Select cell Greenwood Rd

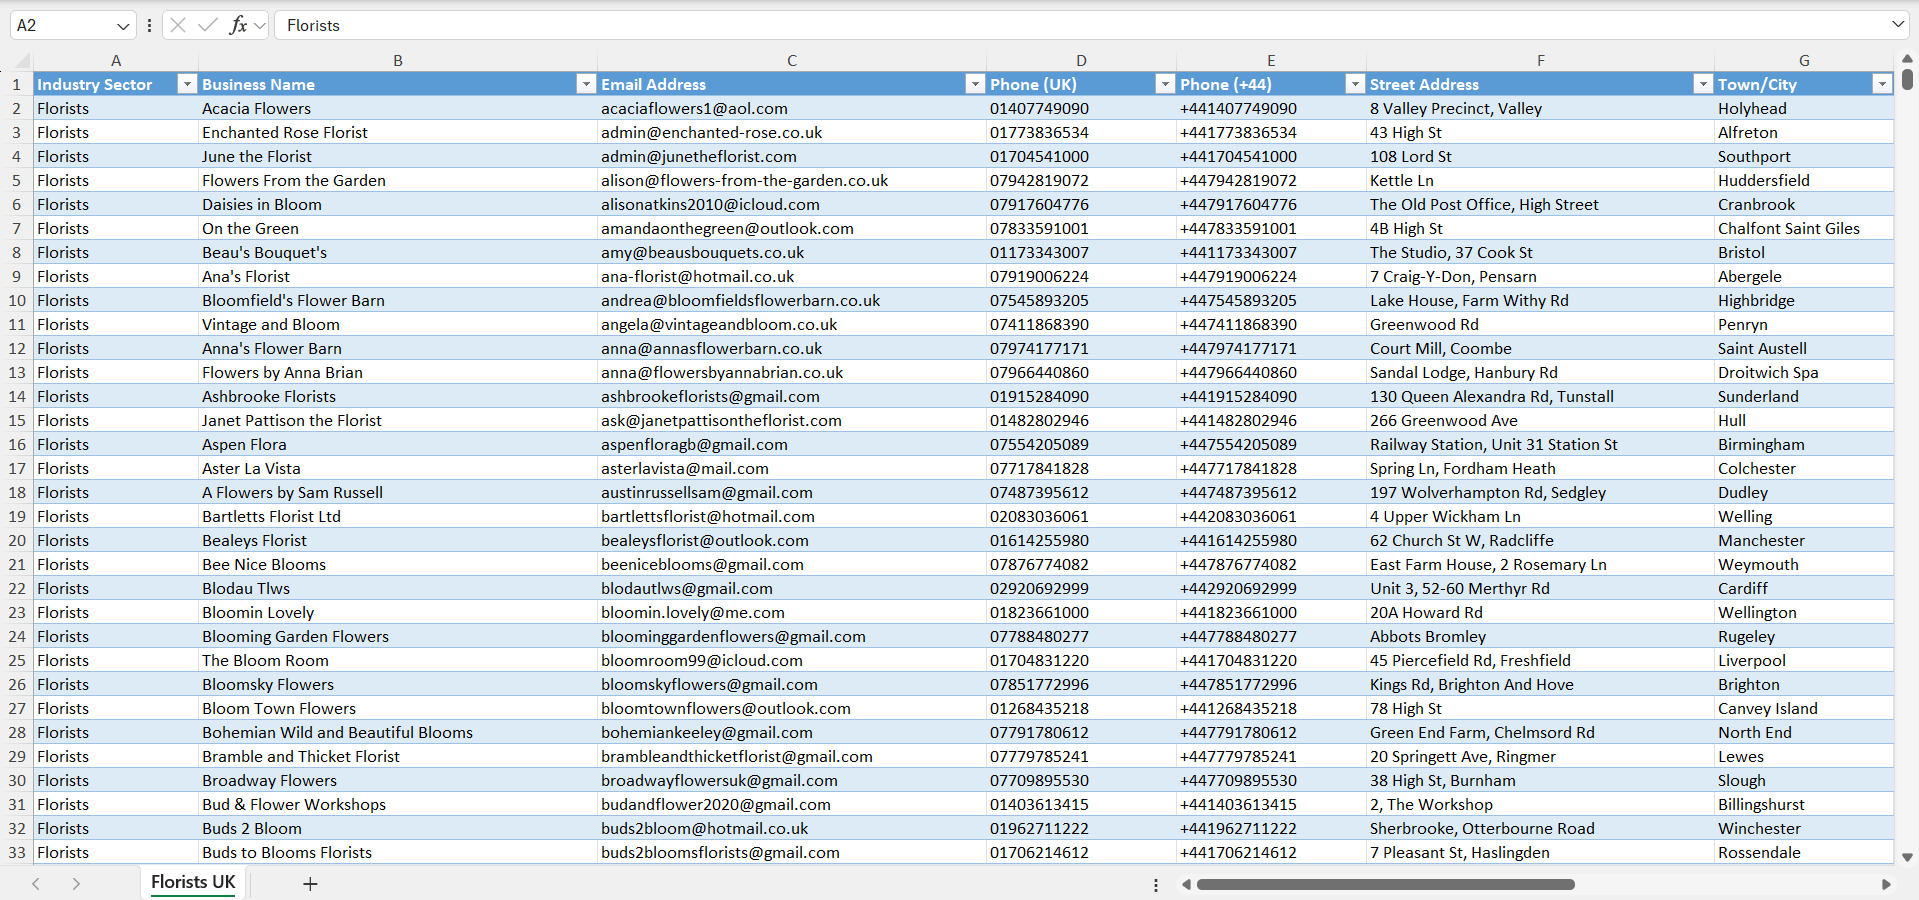1540,324
